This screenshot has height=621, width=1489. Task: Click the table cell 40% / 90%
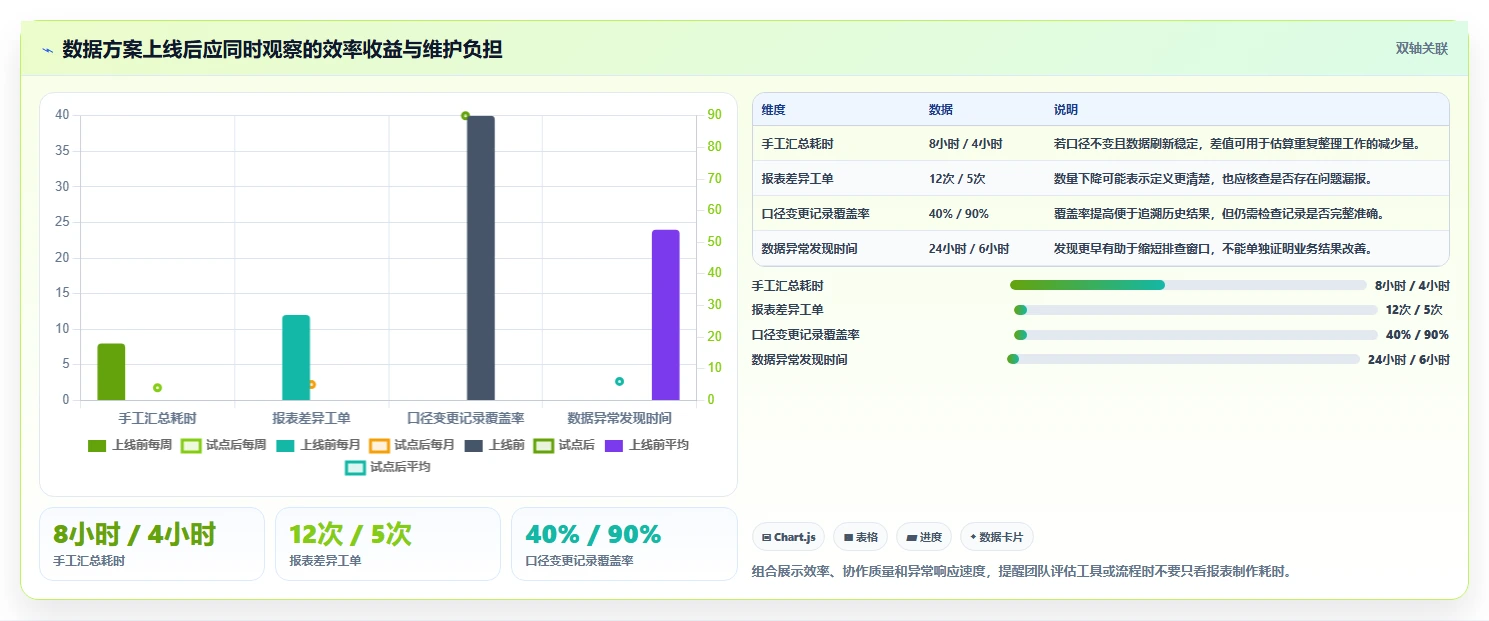pyautogui.click(x=959, y=214)
